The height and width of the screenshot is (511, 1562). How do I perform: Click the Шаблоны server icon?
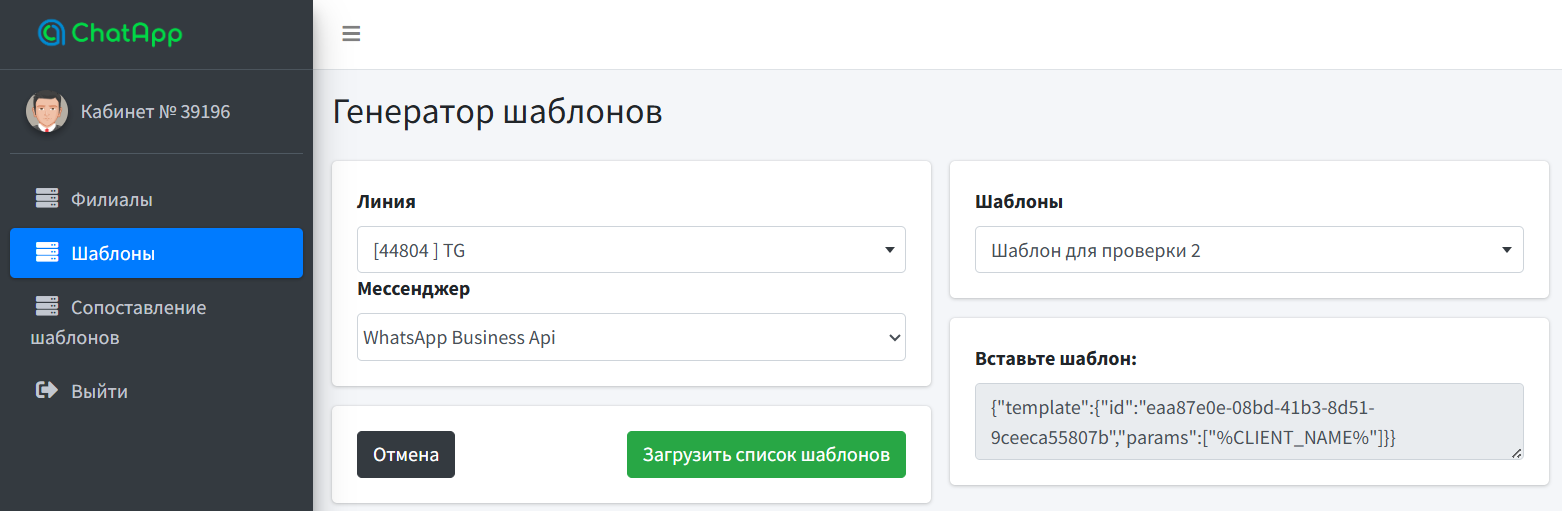pos(47,253)
